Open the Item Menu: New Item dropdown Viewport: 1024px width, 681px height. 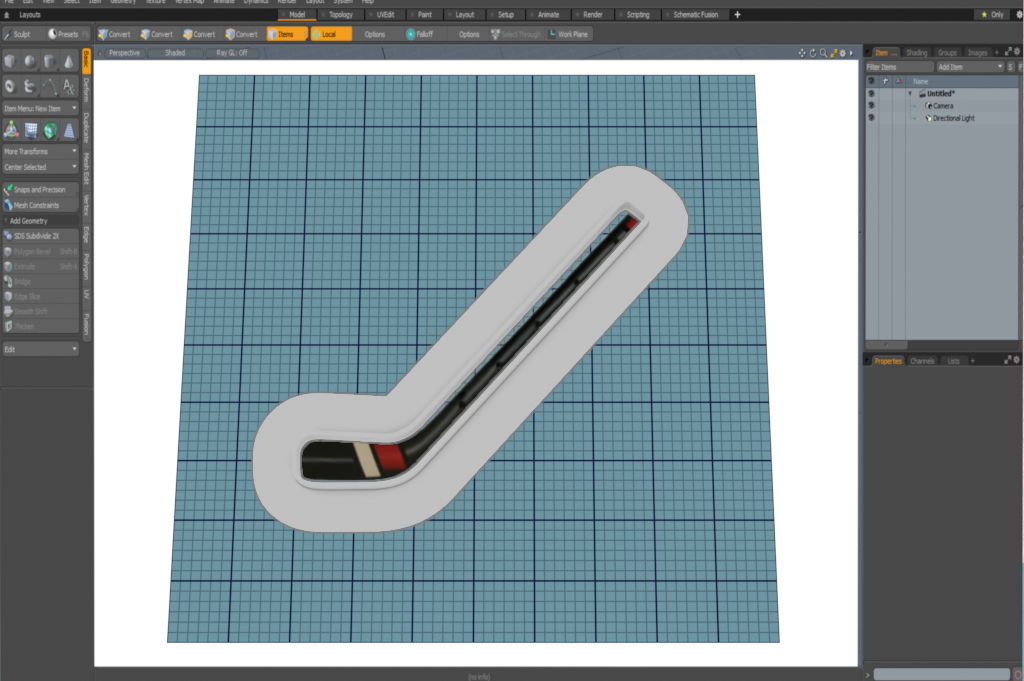tap(40, 108)
